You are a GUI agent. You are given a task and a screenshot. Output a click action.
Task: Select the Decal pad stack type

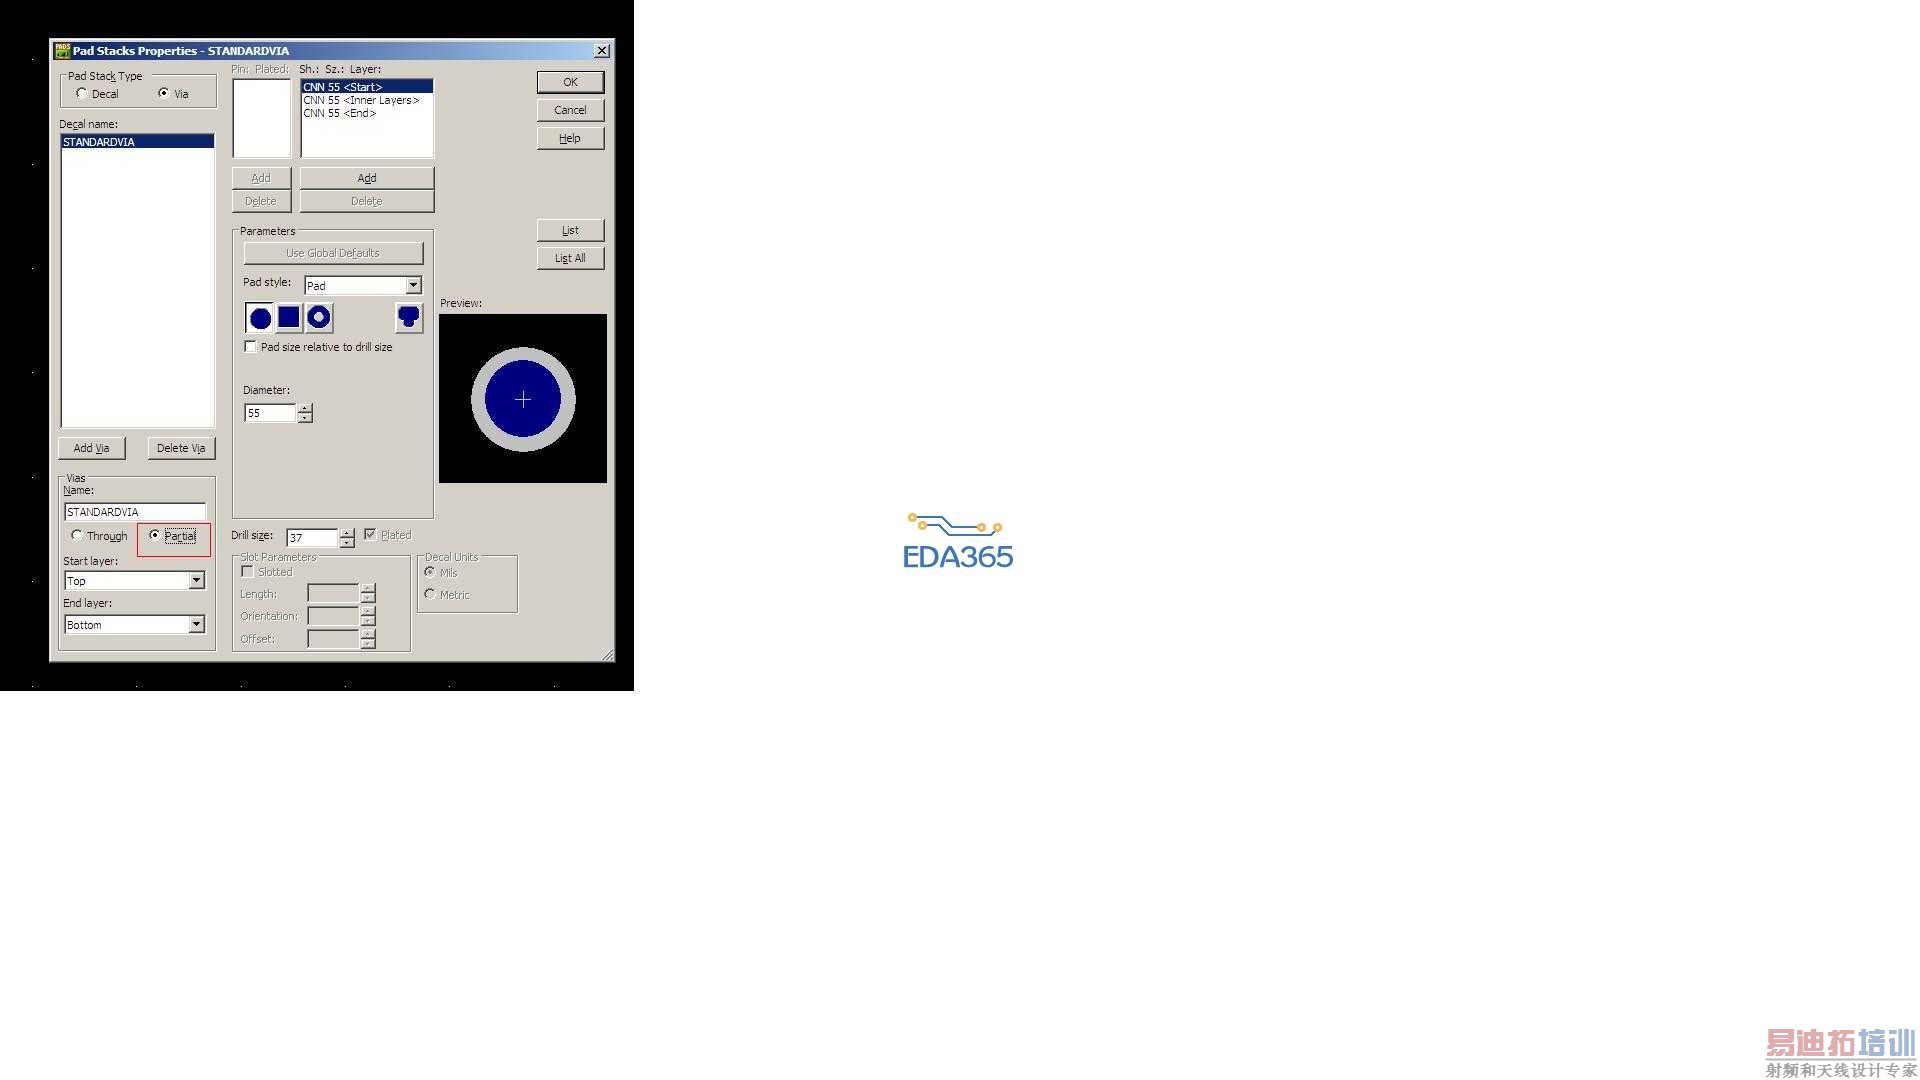82,94
